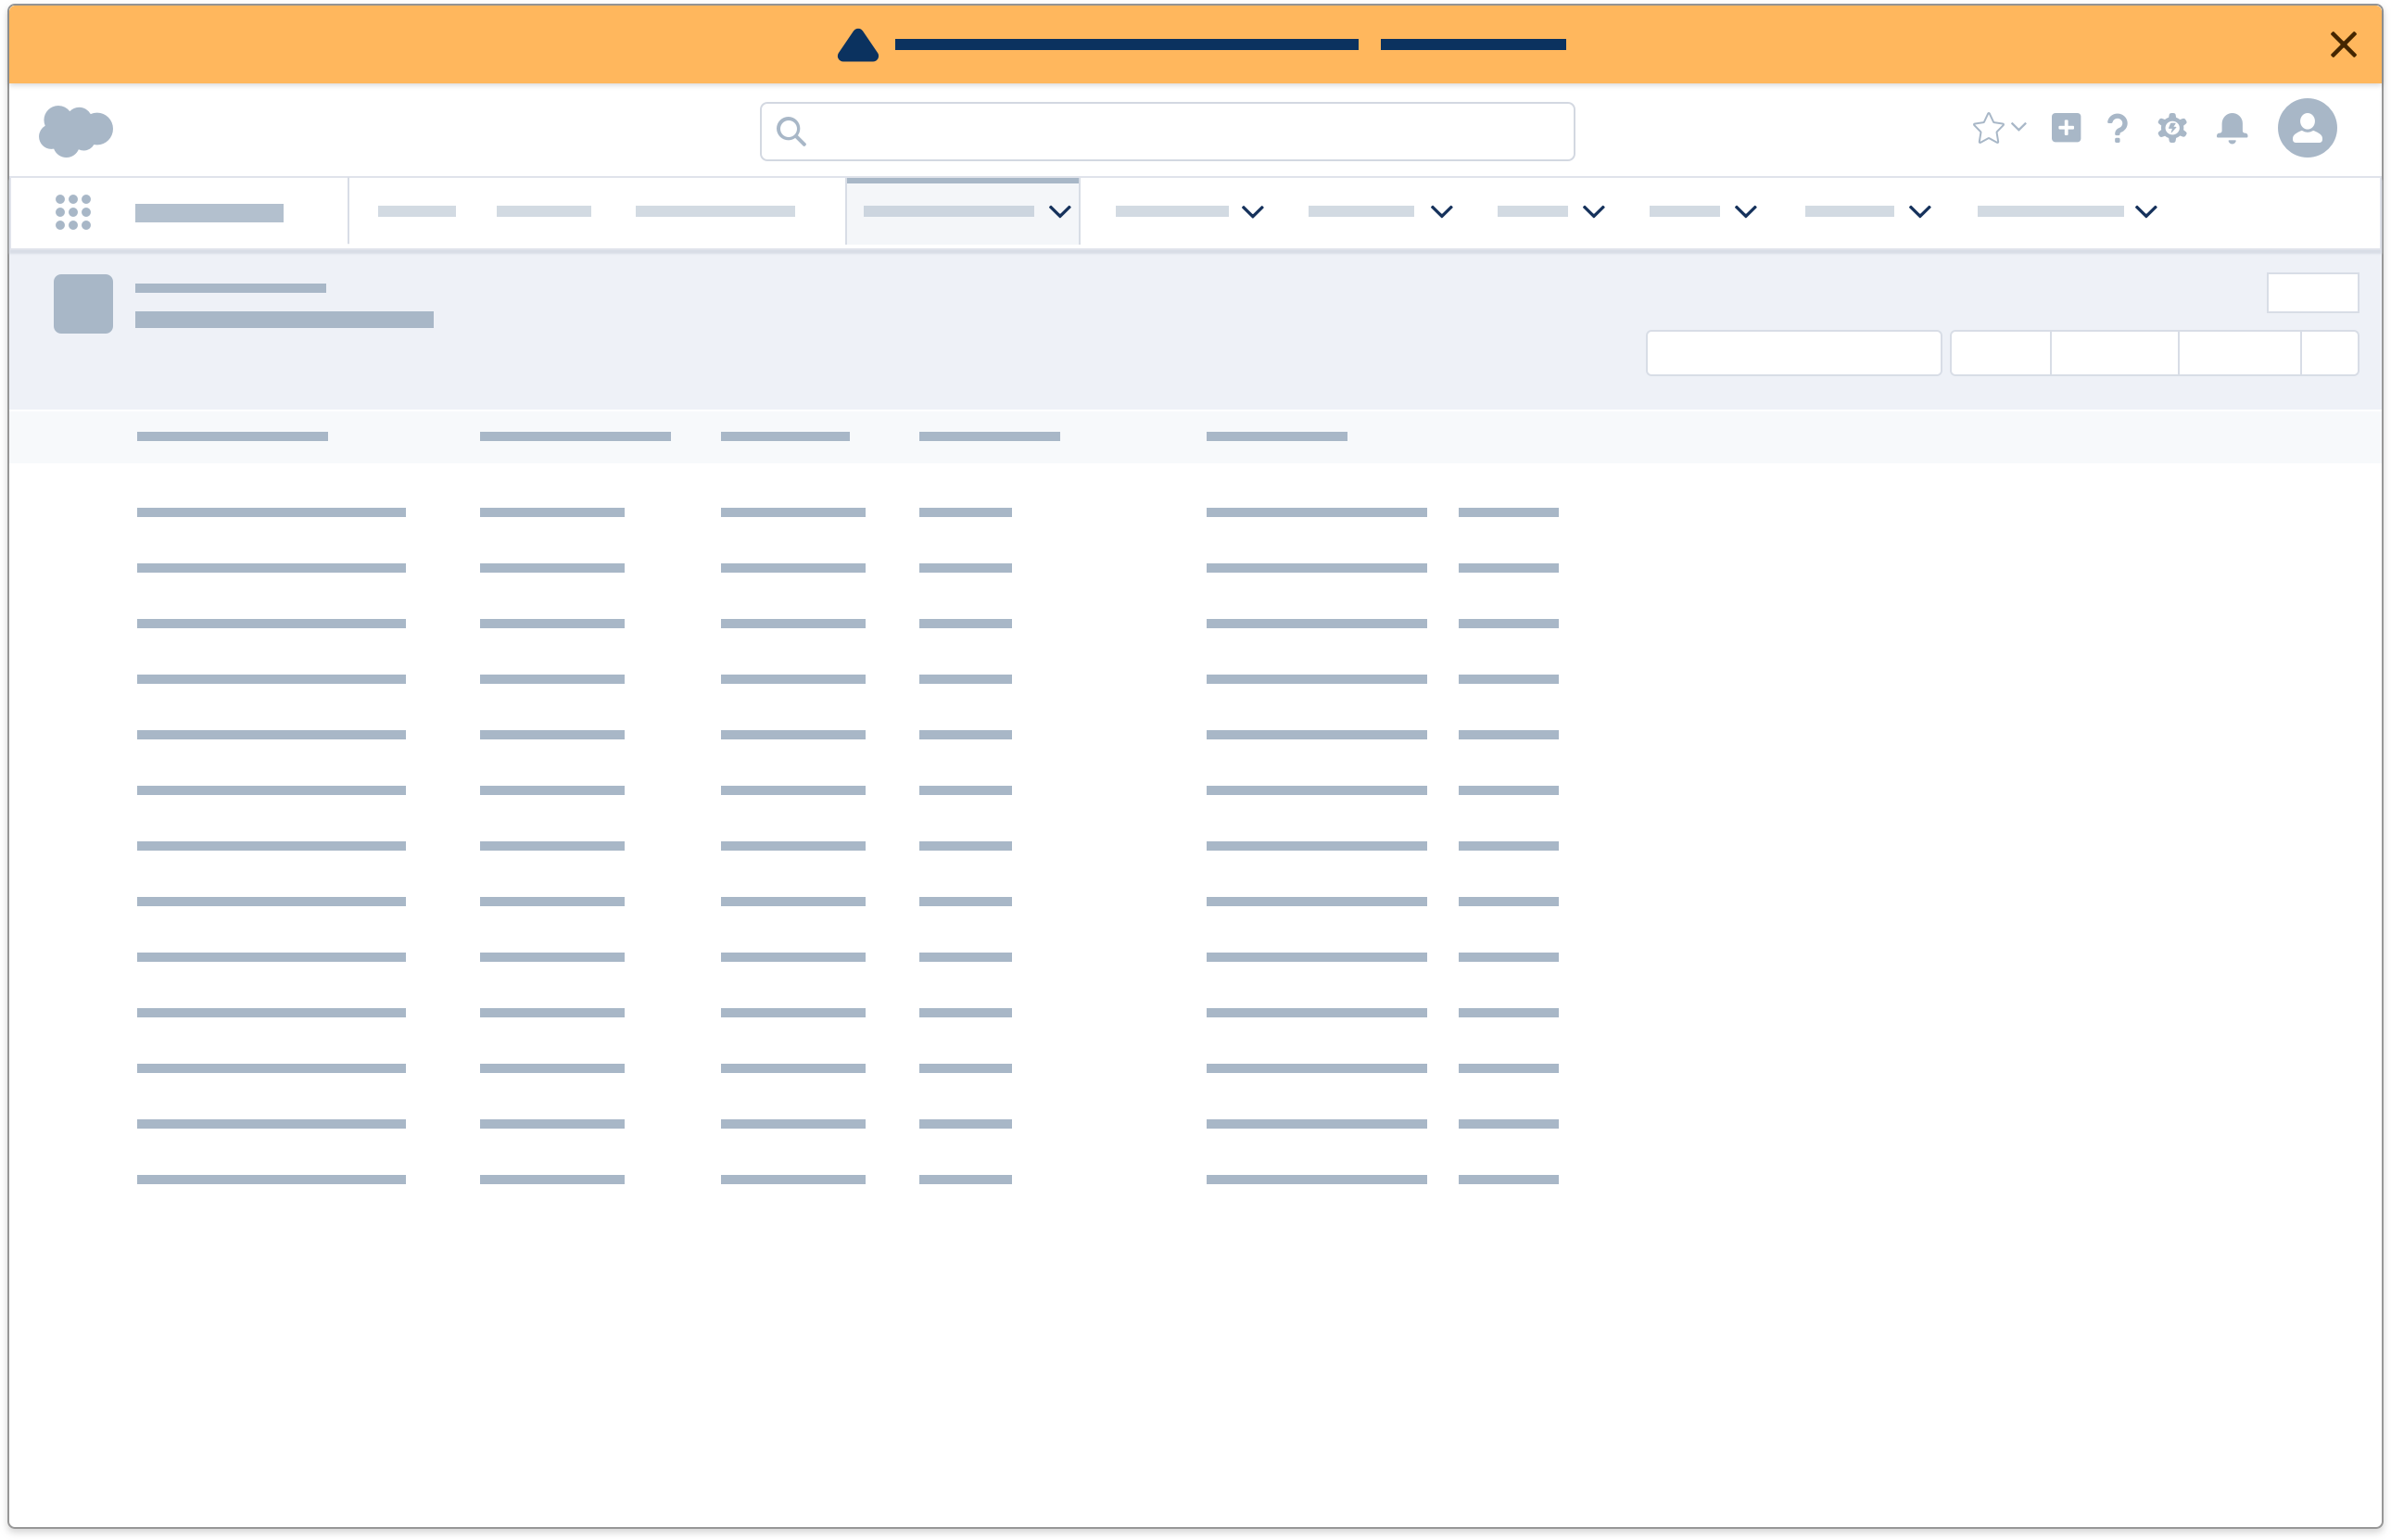Click the list view search box
2391x1540 pixels.
pos(1793,352)
